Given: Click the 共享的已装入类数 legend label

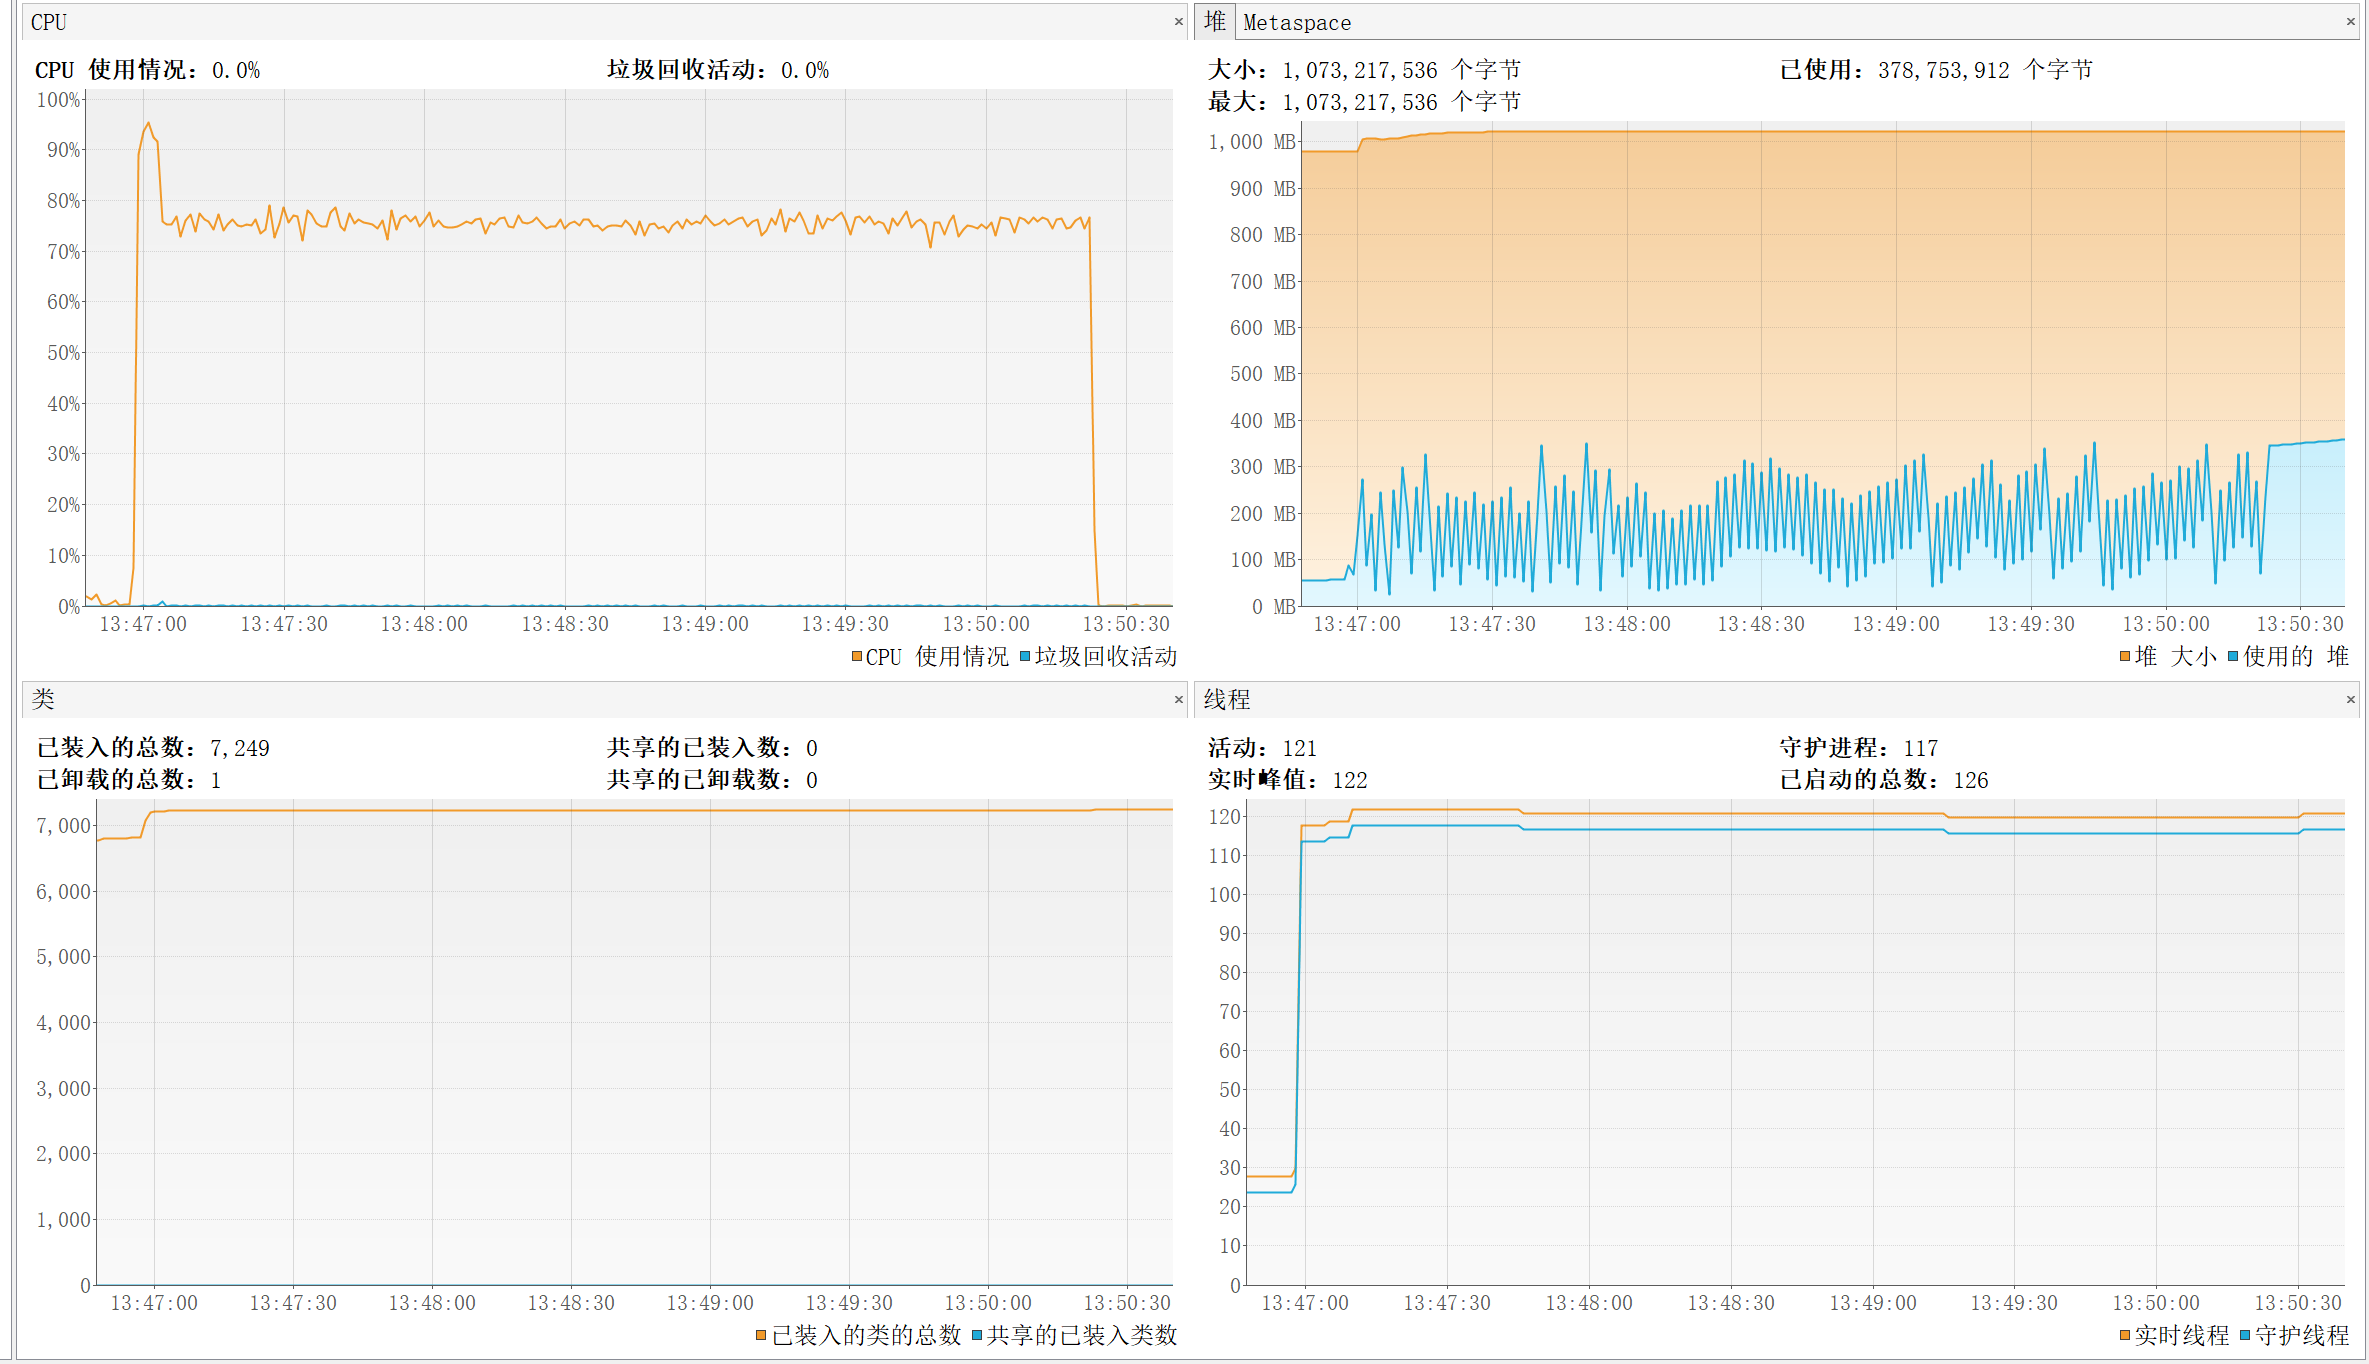Looking at the screenshot, I should coord(1082,1335).
